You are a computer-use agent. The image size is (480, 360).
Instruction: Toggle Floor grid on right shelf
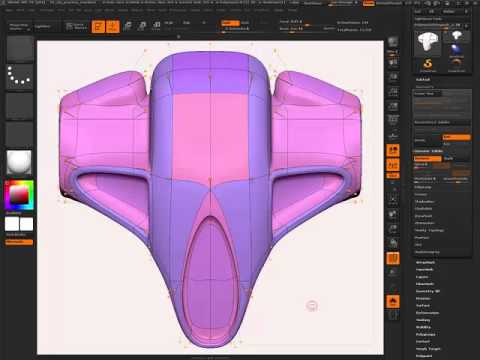click(393, 135)
